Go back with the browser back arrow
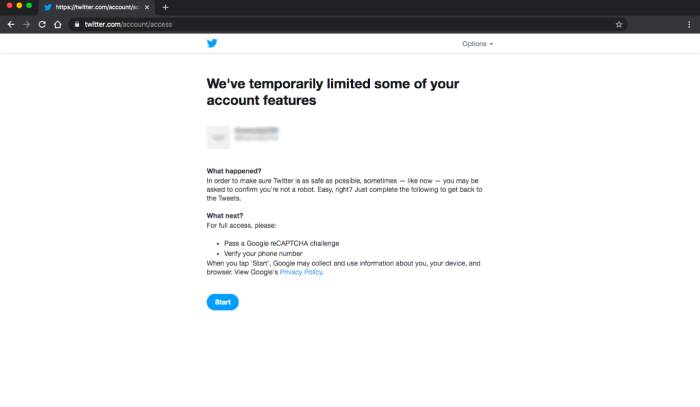 (11, 24)
